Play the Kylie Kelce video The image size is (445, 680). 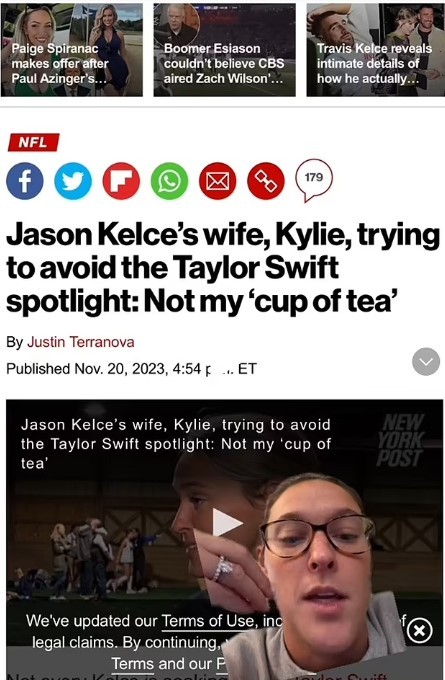226,523
